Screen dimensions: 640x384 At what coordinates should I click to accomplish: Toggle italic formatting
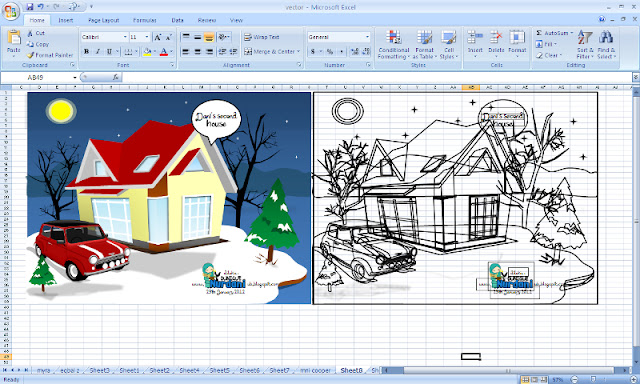click(x=98, y=51)
